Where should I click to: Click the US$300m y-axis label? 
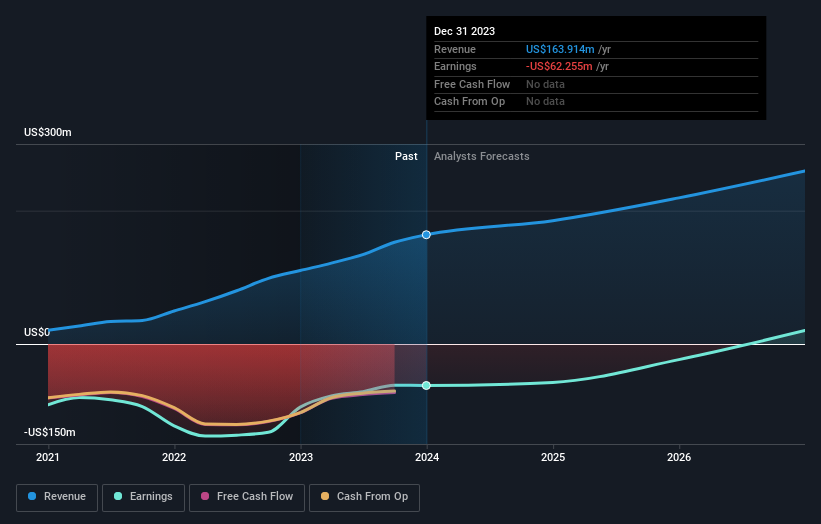coord(48,132)
